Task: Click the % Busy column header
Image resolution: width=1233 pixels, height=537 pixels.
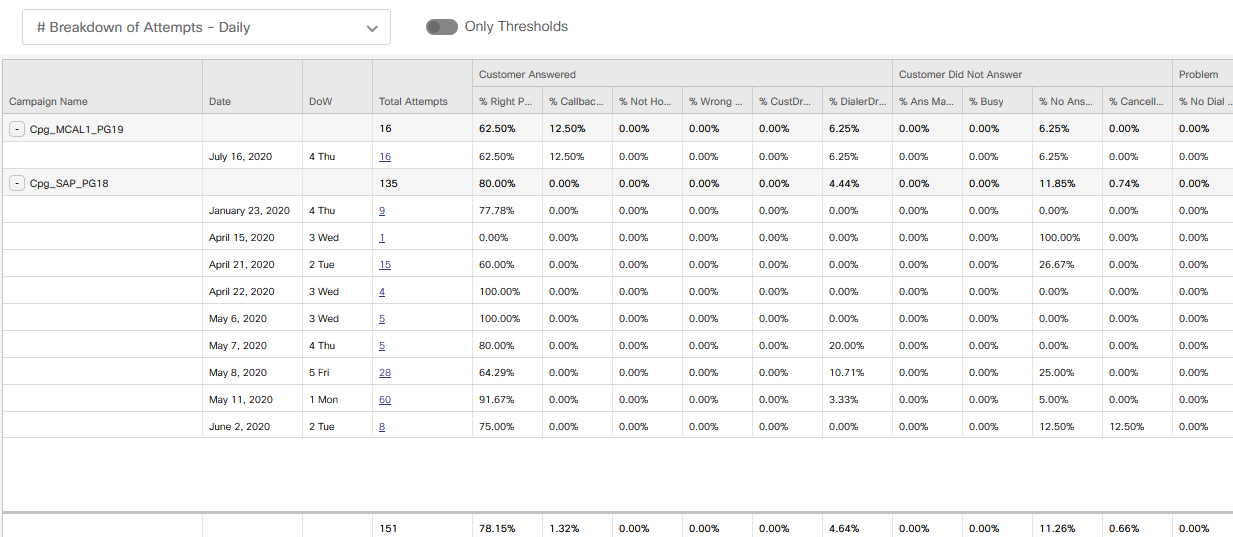Action: tap(985, 101)
